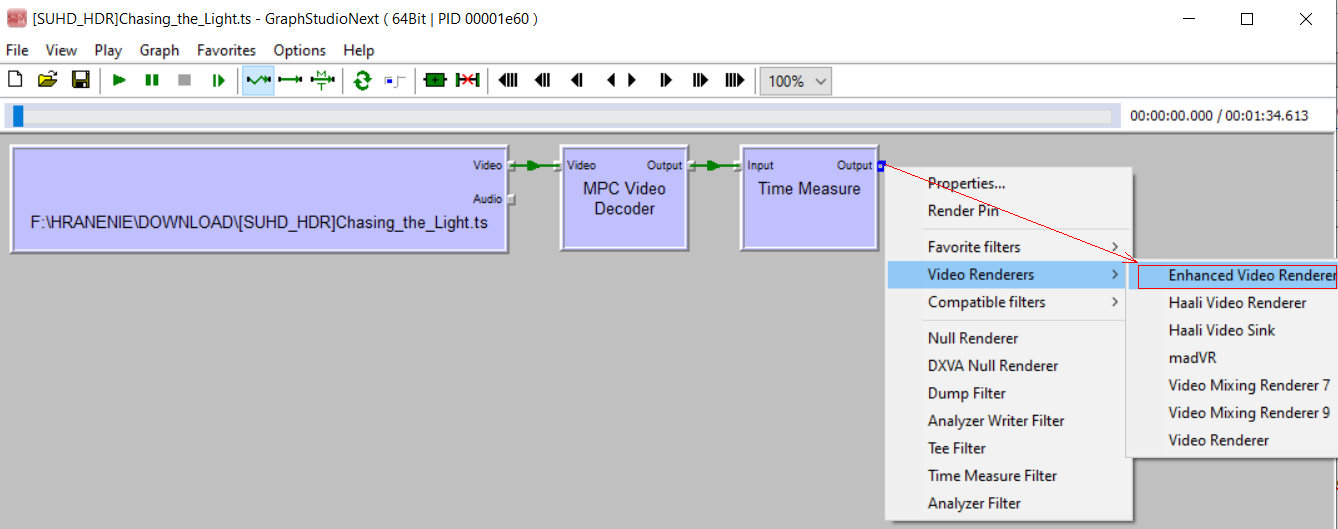Choose Properties... in the context menu
The height and width of the screenshot is (529, 1338).
pyautogui.click(x=1009, y=183)
